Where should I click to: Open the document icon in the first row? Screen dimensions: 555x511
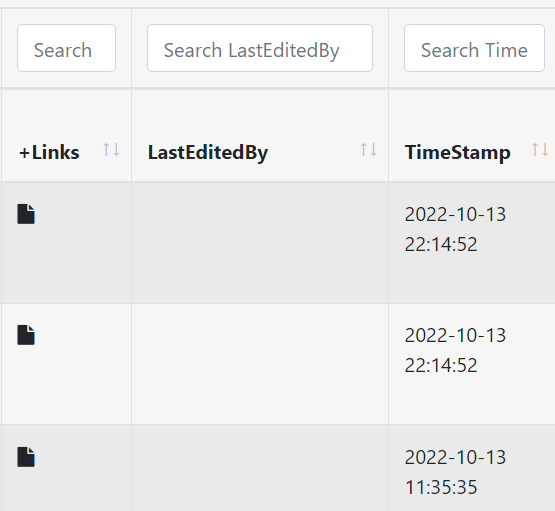click(26, 214)
